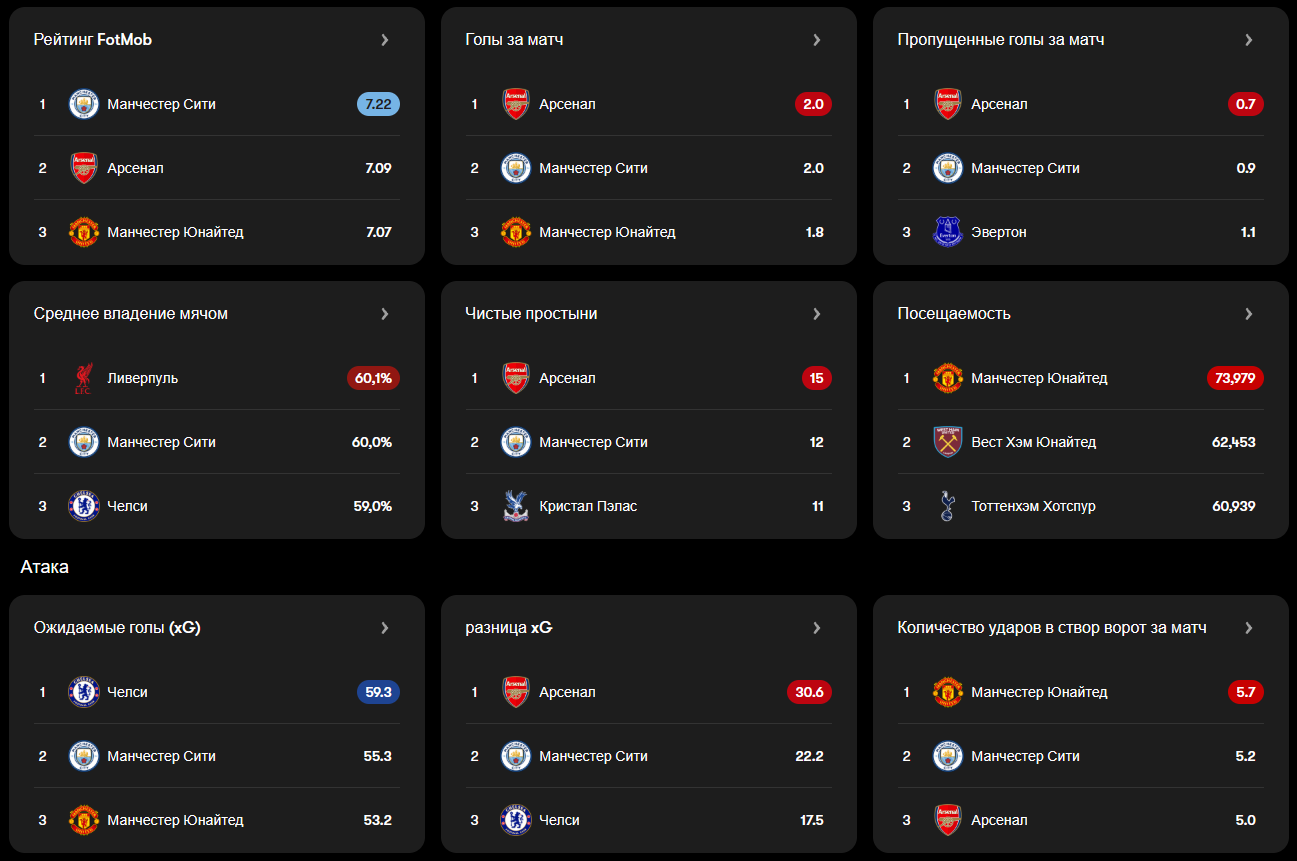Image resolution: width=1297 pixels, height=861 pixels.
Task: Expand the Голы за матч chevron
Action: [x=817, y=40]
